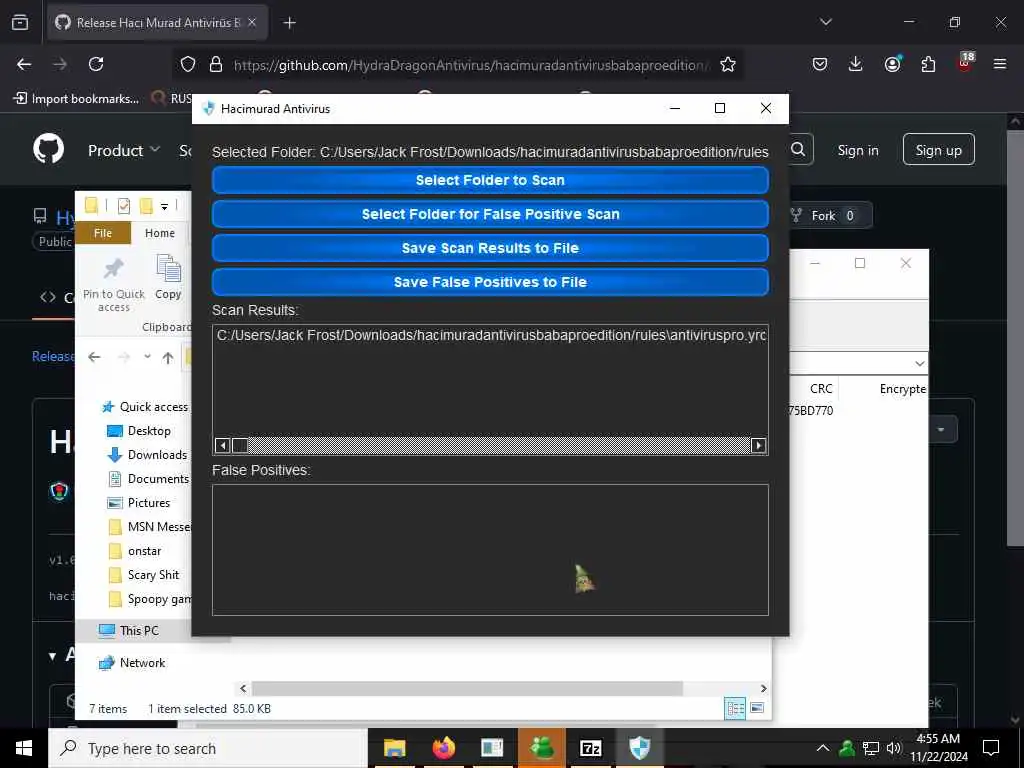
Task: Reload the GitHub page
Action: tap(96, 64)
